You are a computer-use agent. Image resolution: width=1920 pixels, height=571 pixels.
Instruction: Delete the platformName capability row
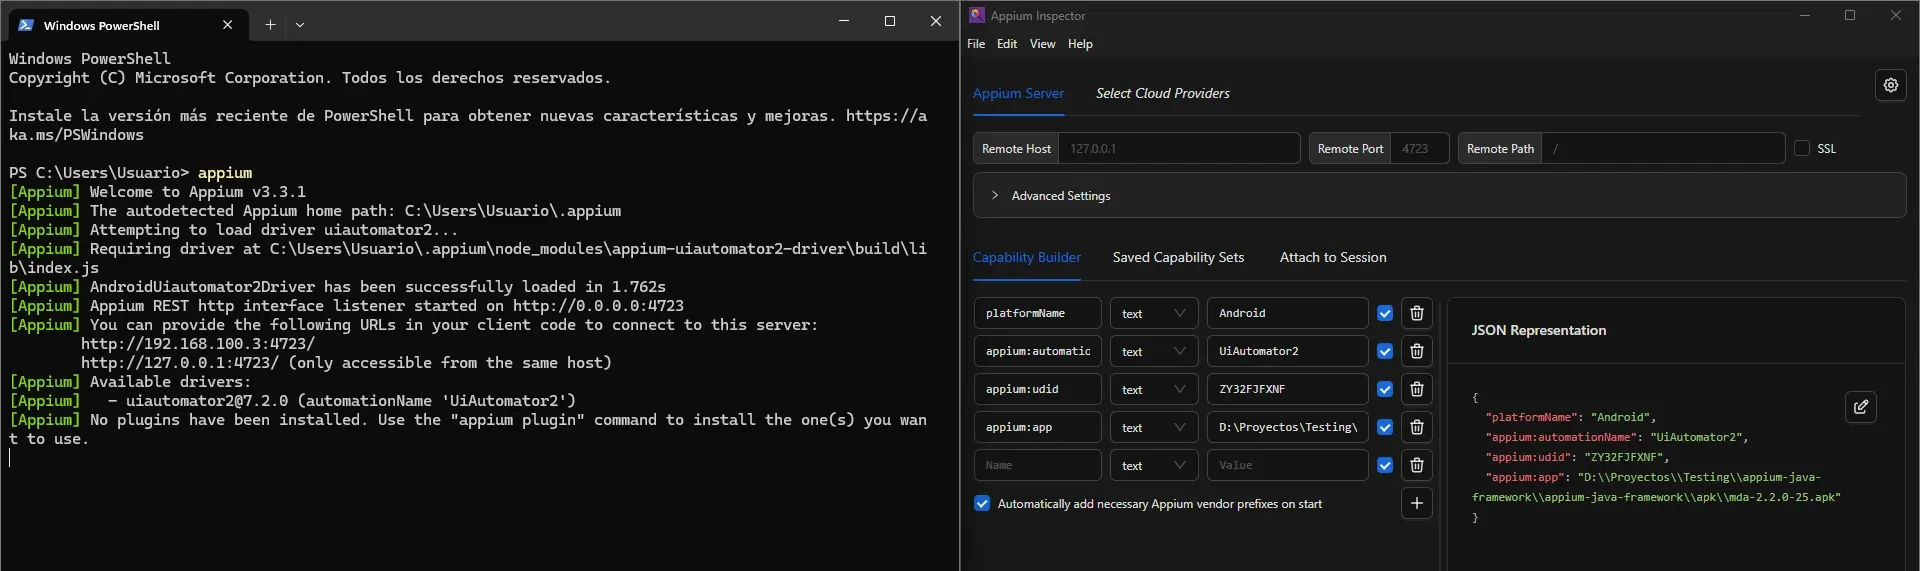[1416, 313]
